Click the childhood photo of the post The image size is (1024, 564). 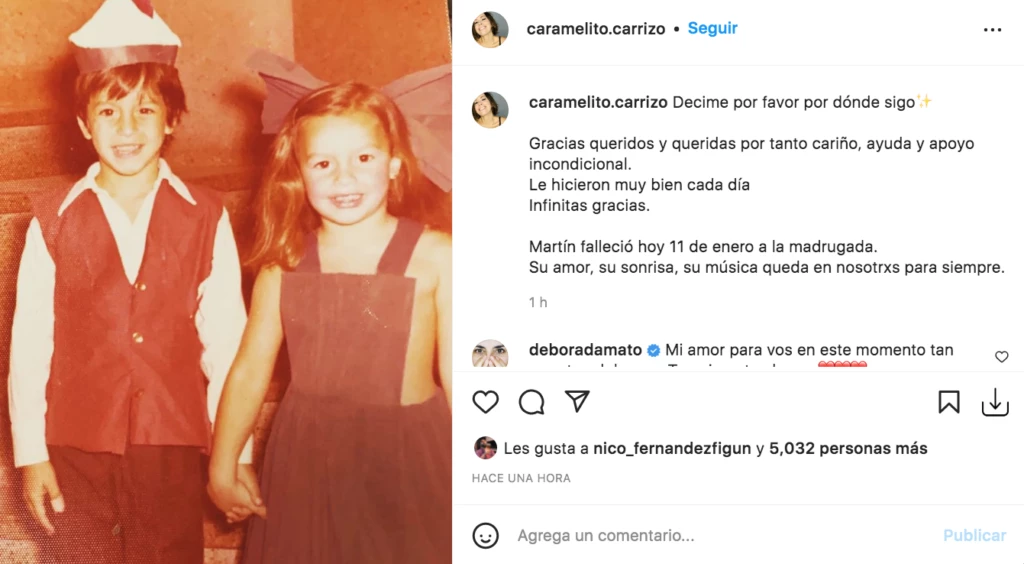click(226, 282)
